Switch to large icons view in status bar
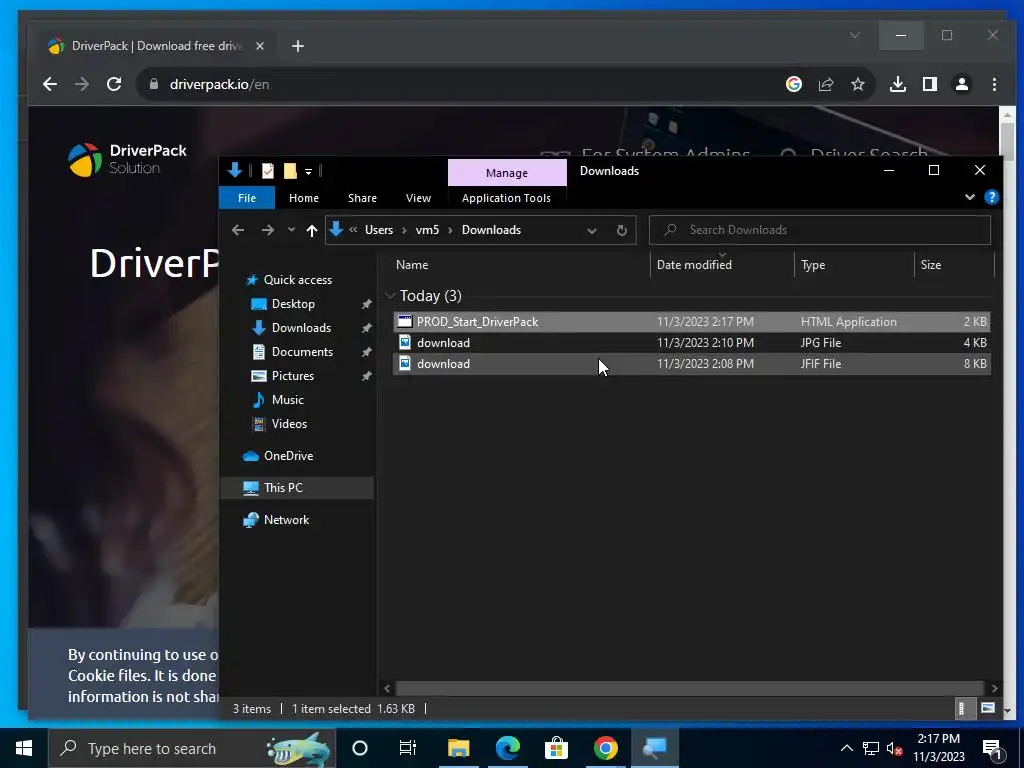The image size is (1024, 768). point(987,708)
